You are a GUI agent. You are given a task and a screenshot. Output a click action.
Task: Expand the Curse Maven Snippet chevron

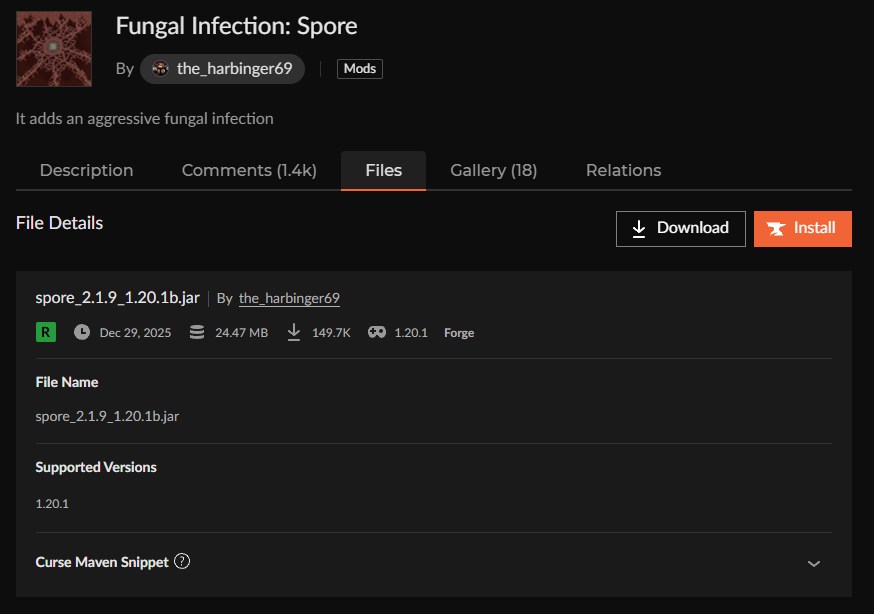pyautogui.click(x=814, y=563)
